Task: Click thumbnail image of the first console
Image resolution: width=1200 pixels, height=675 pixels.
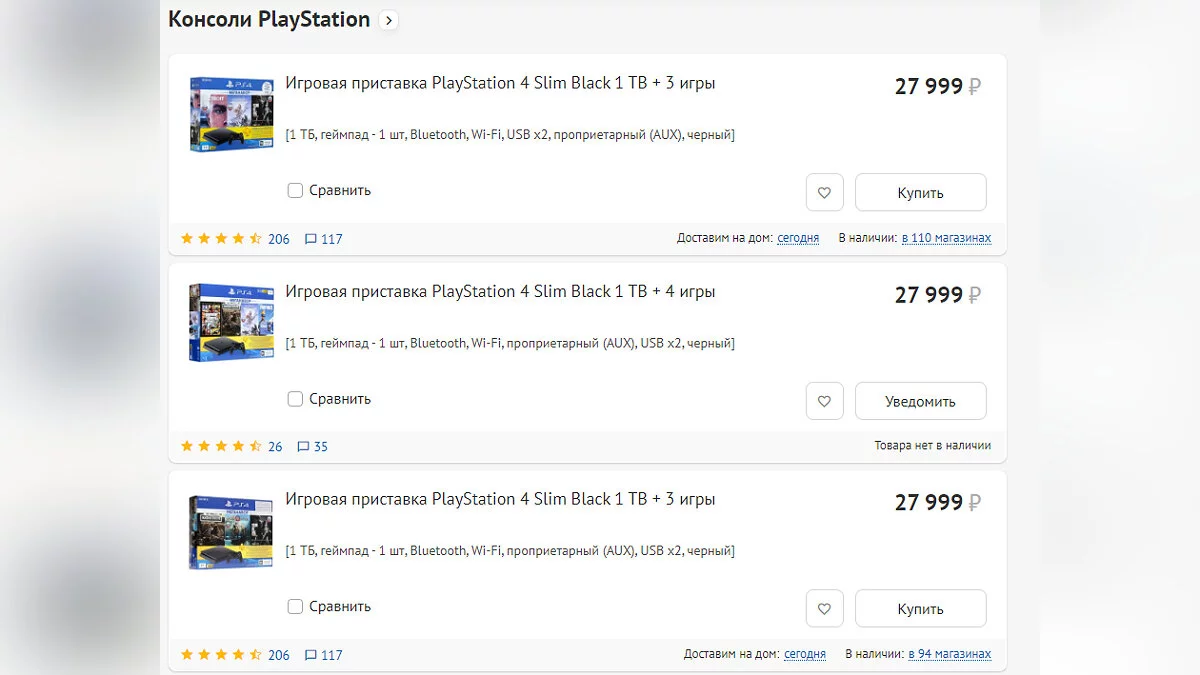Action: click(x=231, y=113)
